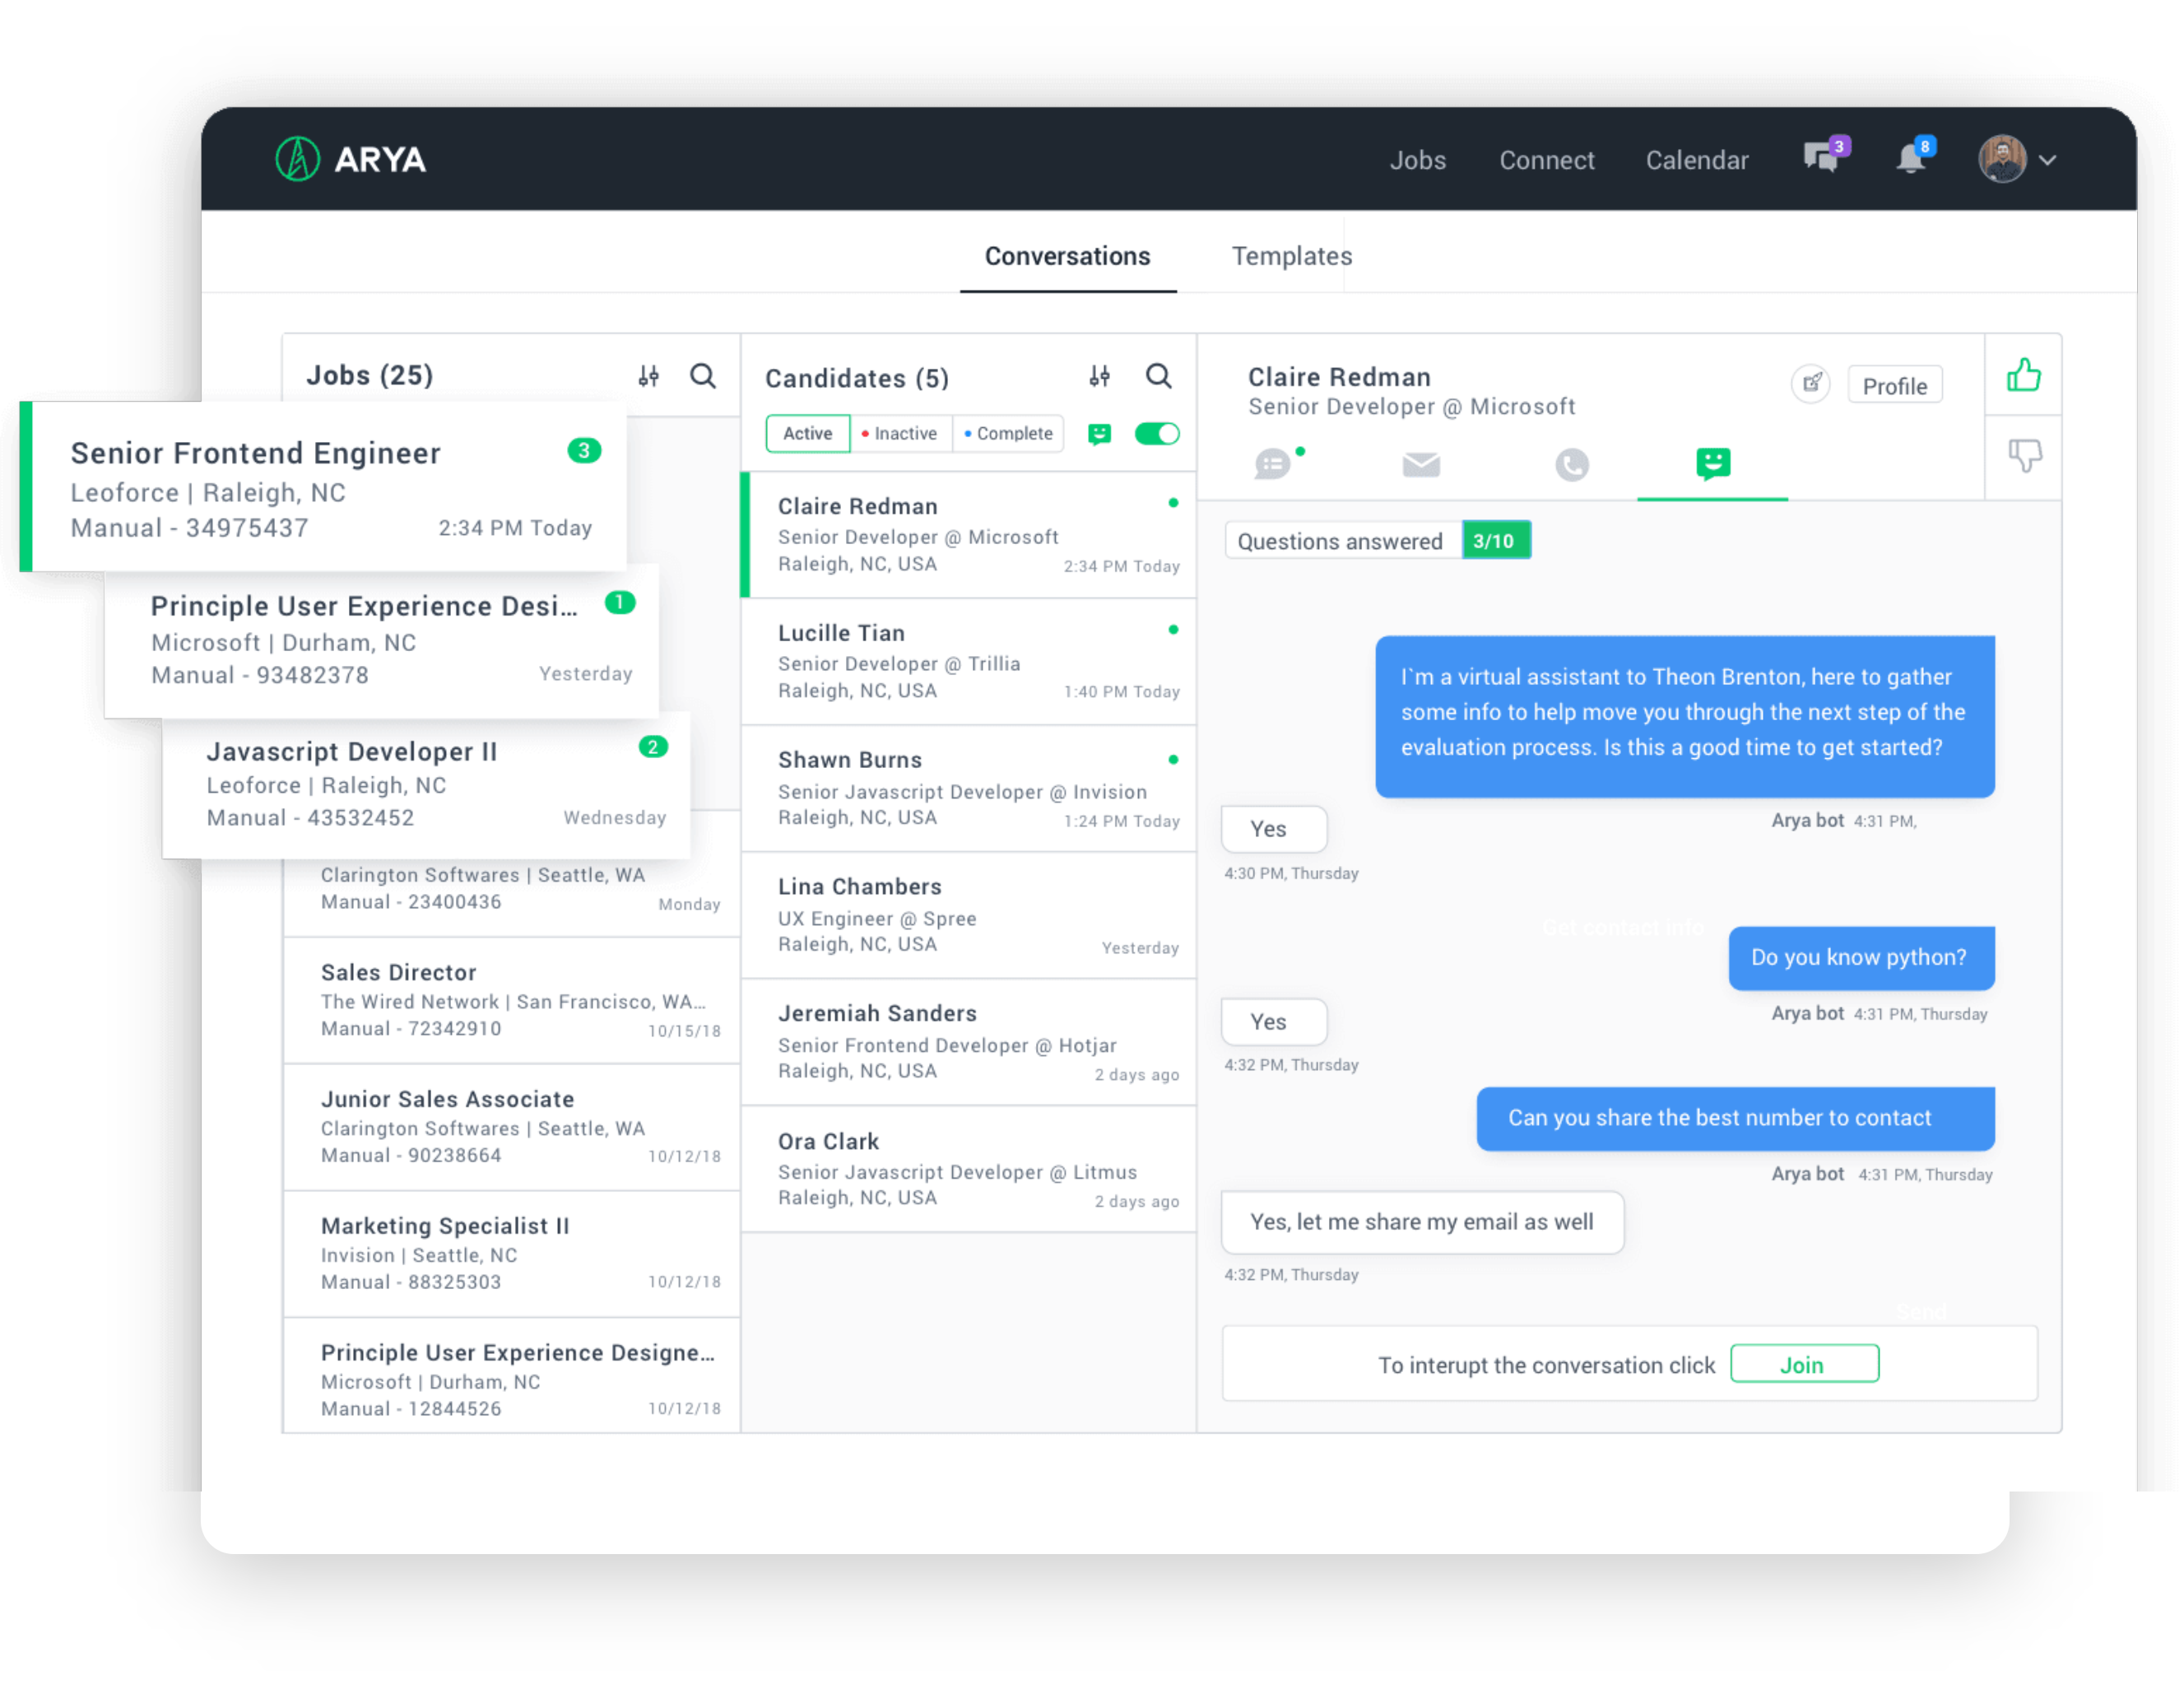
Task: Click the edit icon next to Profile
Action: pos(1810,384)
